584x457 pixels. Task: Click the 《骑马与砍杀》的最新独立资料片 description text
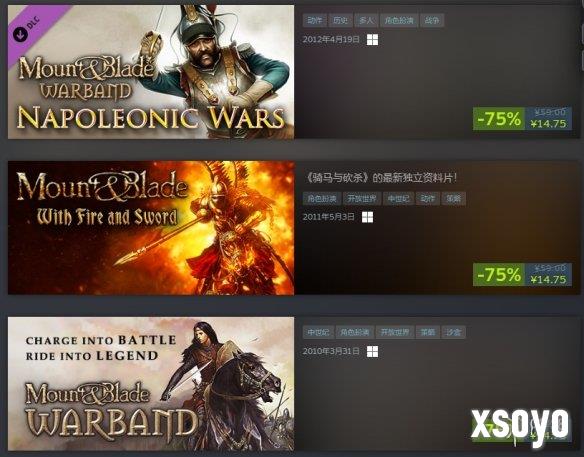tap(380, 178)
